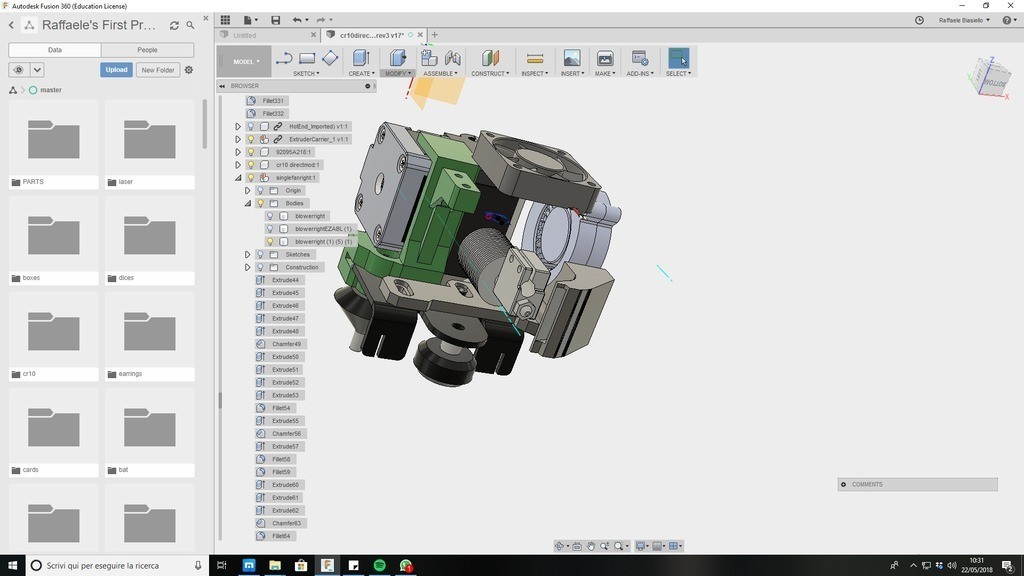Click the Windows search box

[118, 566]
